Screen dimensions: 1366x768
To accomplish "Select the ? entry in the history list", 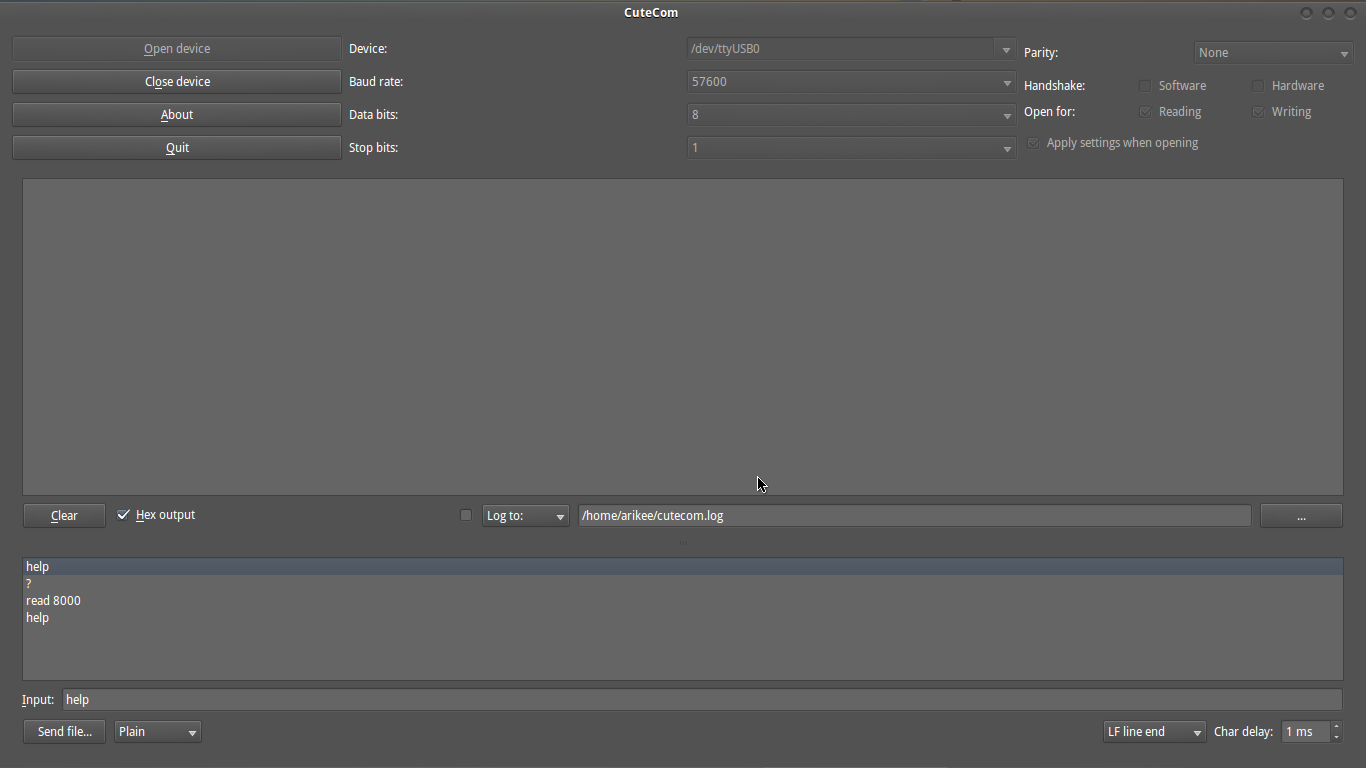I will (683, 584).
